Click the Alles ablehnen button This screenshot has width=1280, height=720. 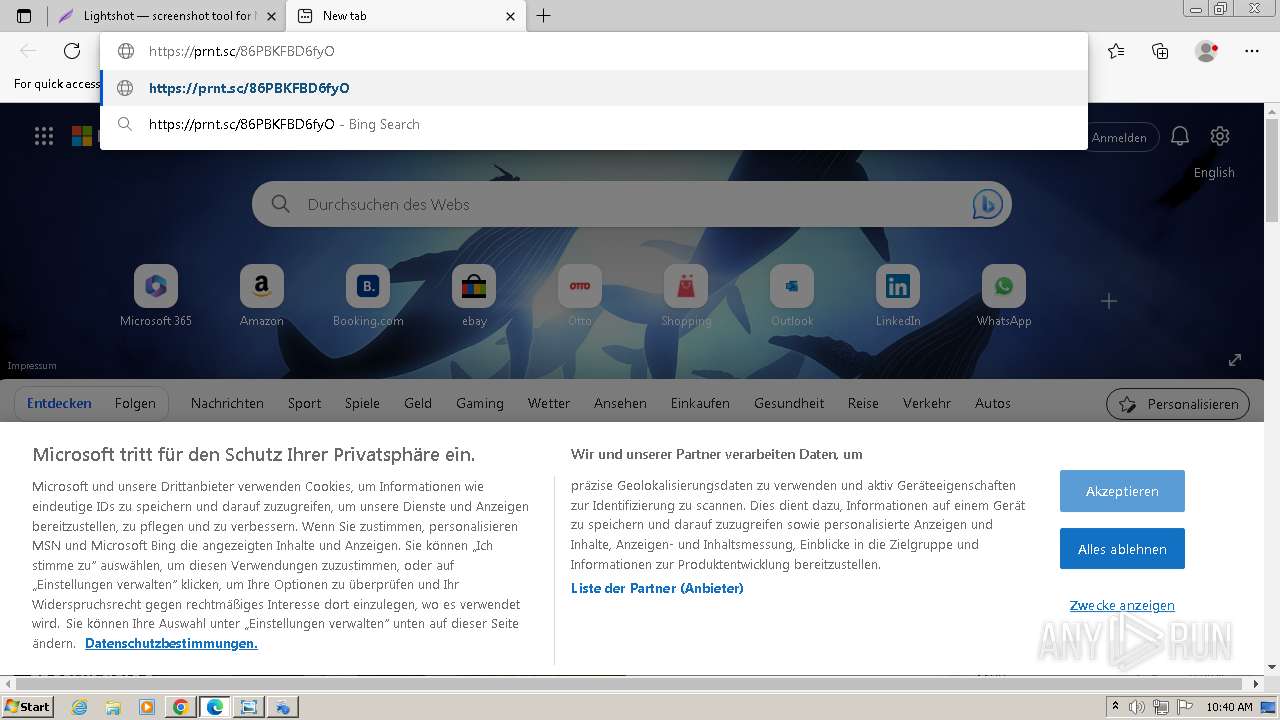[x=1122, y=549]
